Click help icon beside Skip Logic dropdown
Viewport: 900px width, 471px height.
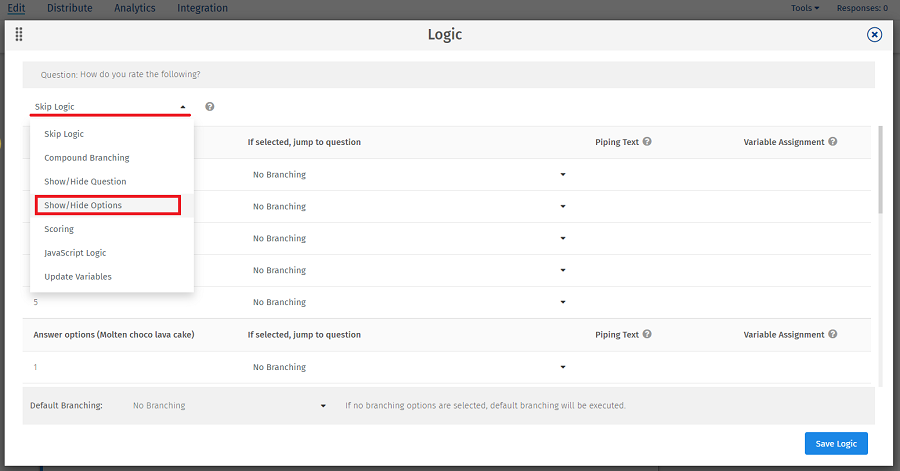pos(210,107)
